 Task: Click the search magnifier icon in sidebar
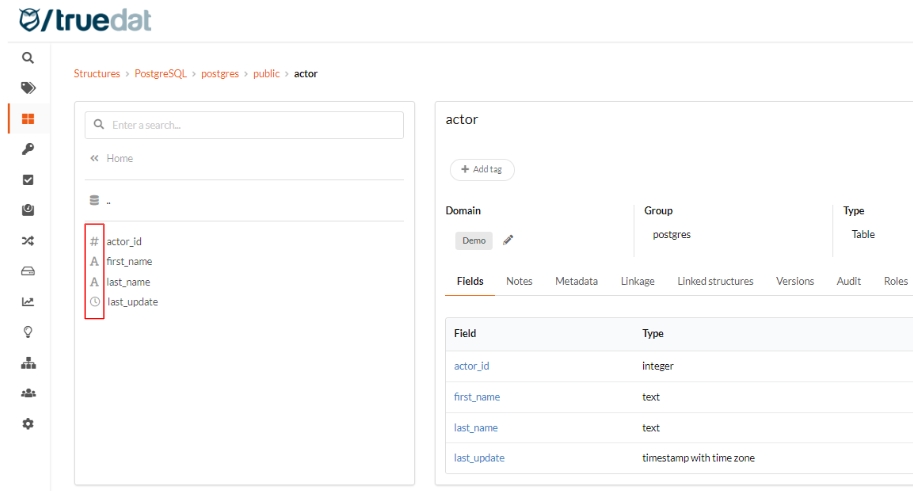[28, 58]
